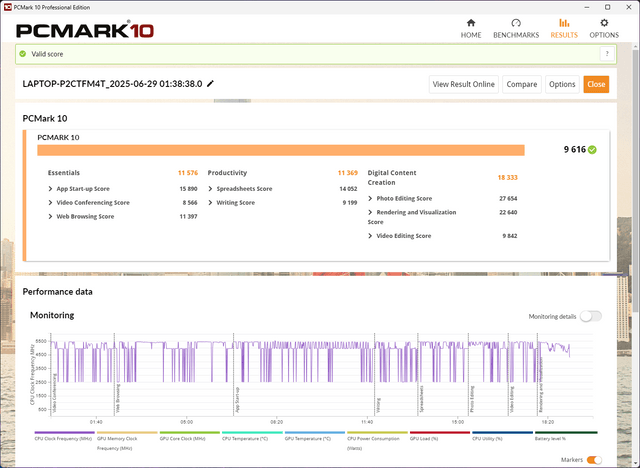Click Digital Content Creation score 18 333
This screenshot has height=468, width=640.
pos(507,177)
